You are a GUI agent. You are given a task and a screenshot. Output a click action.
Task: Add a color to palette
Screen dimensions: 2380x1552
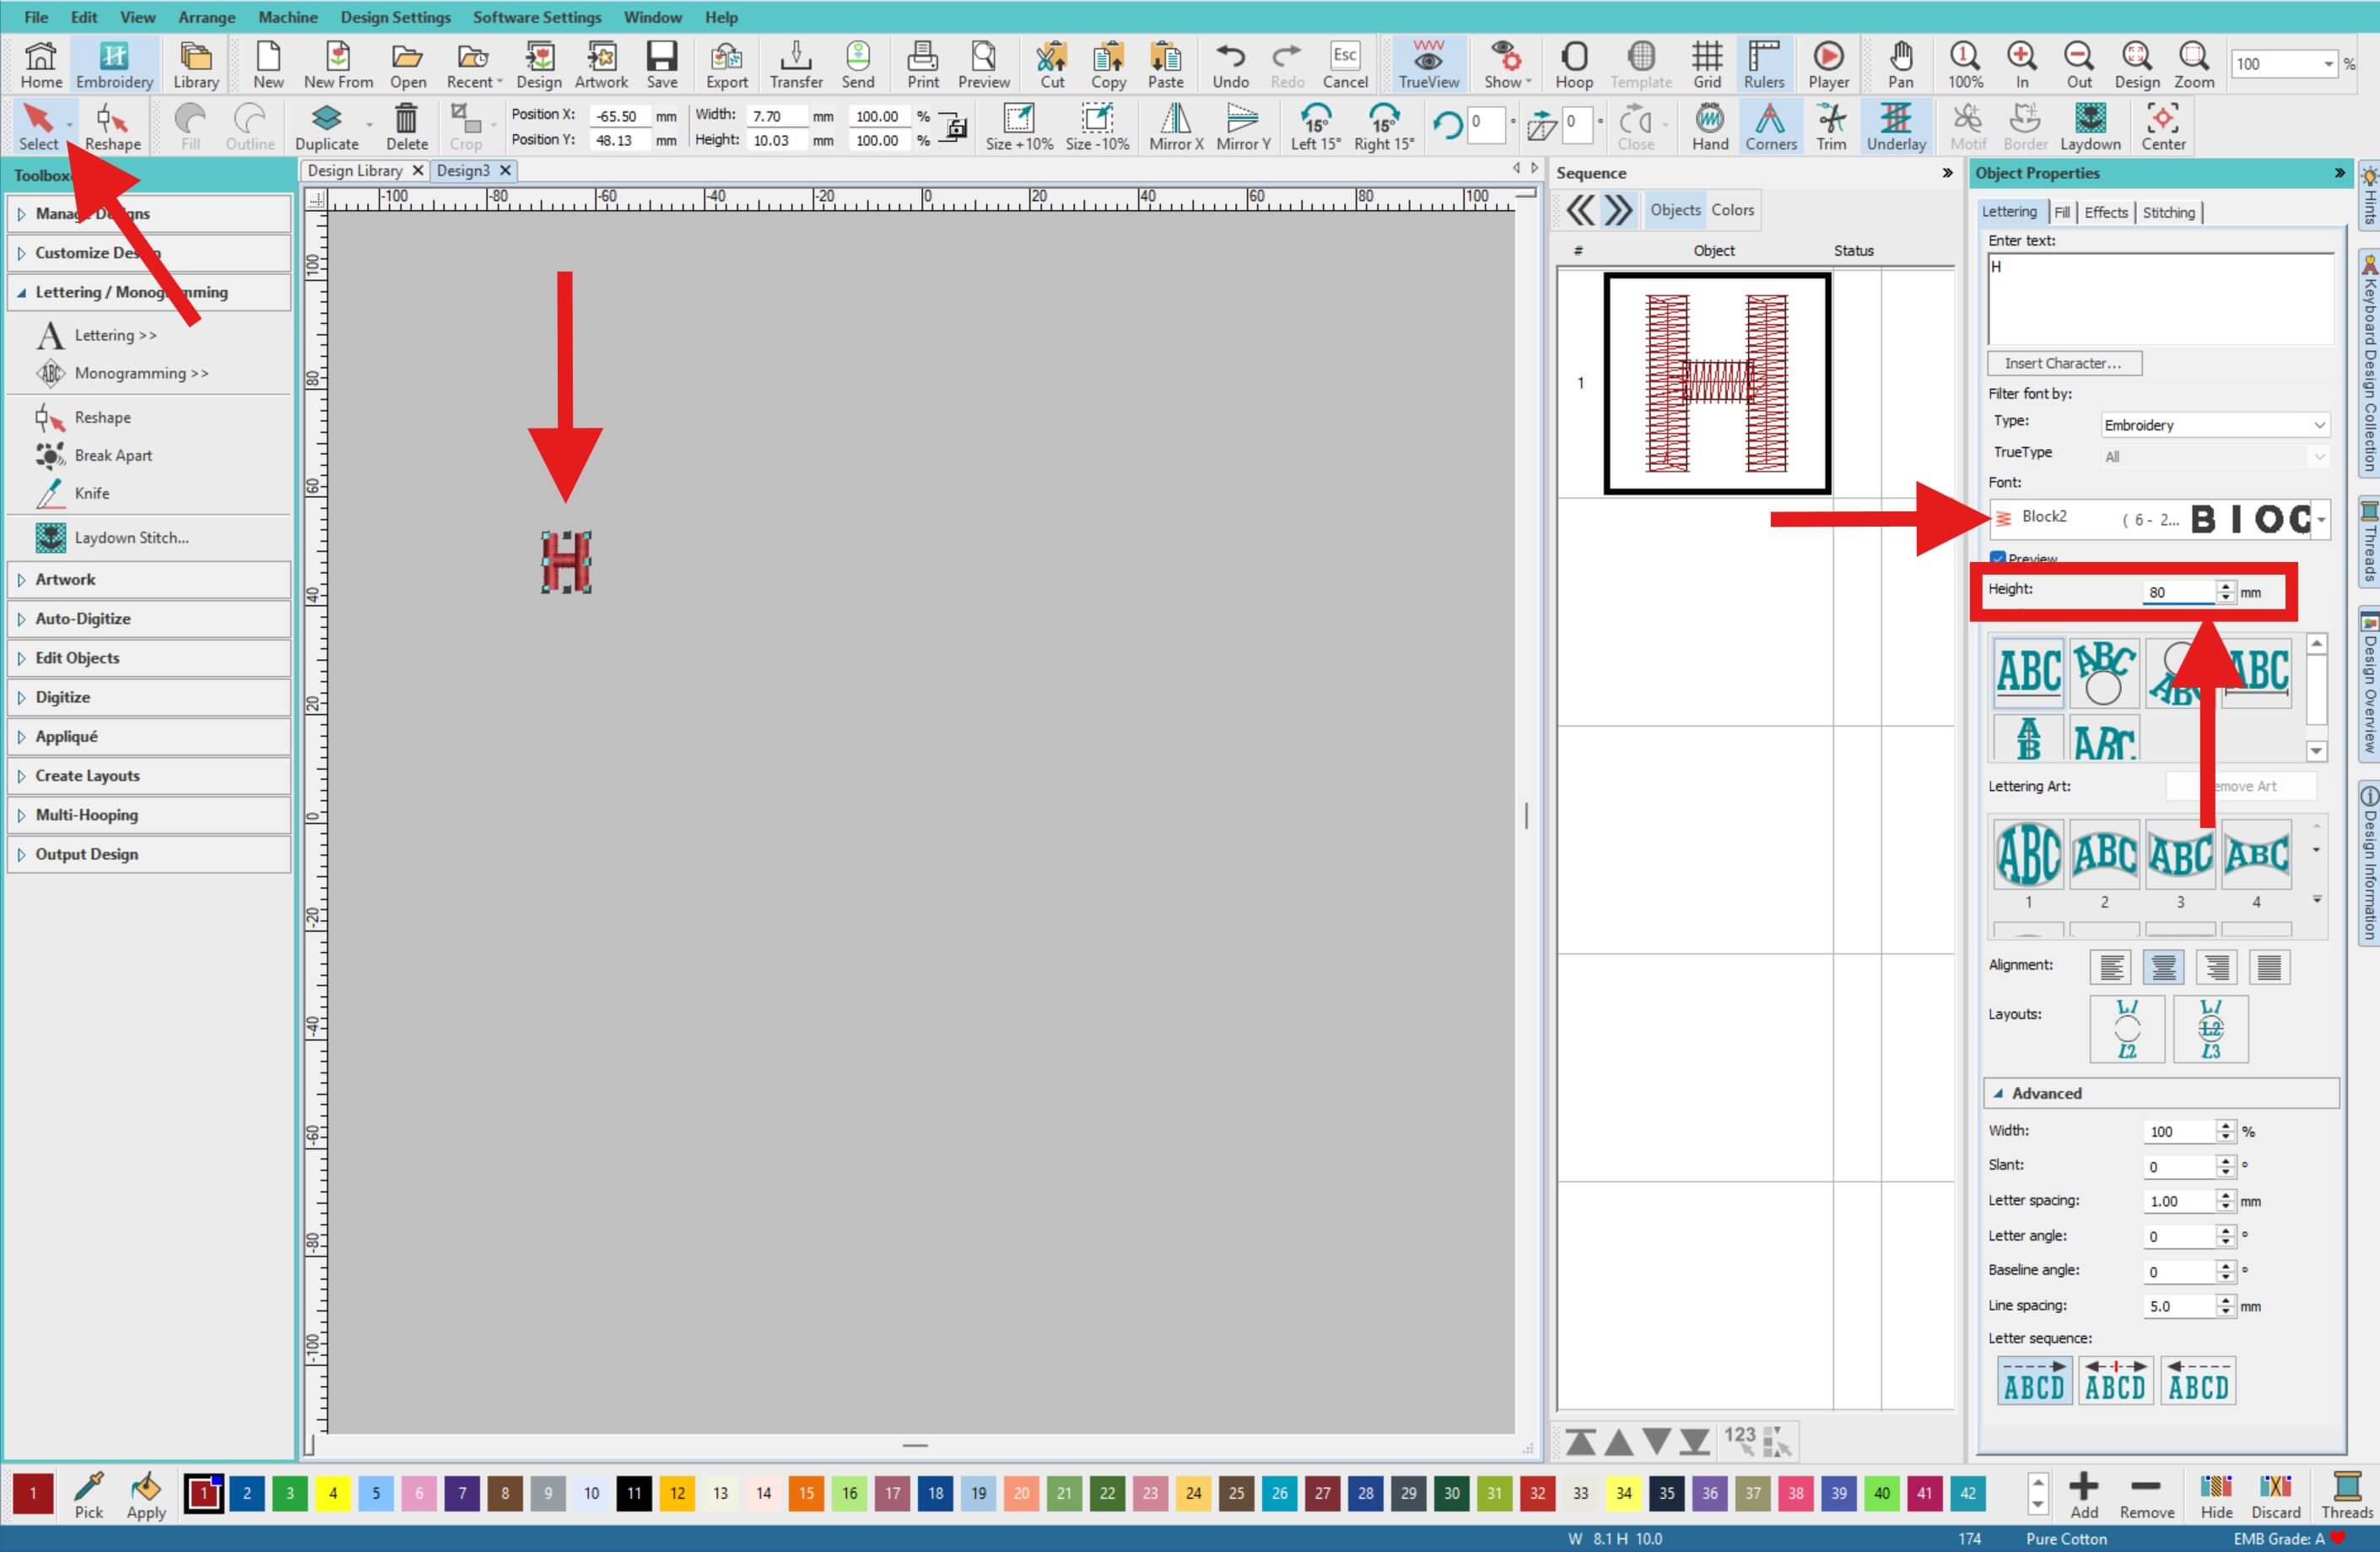pyautogui.click(x=2084, y=1495)
